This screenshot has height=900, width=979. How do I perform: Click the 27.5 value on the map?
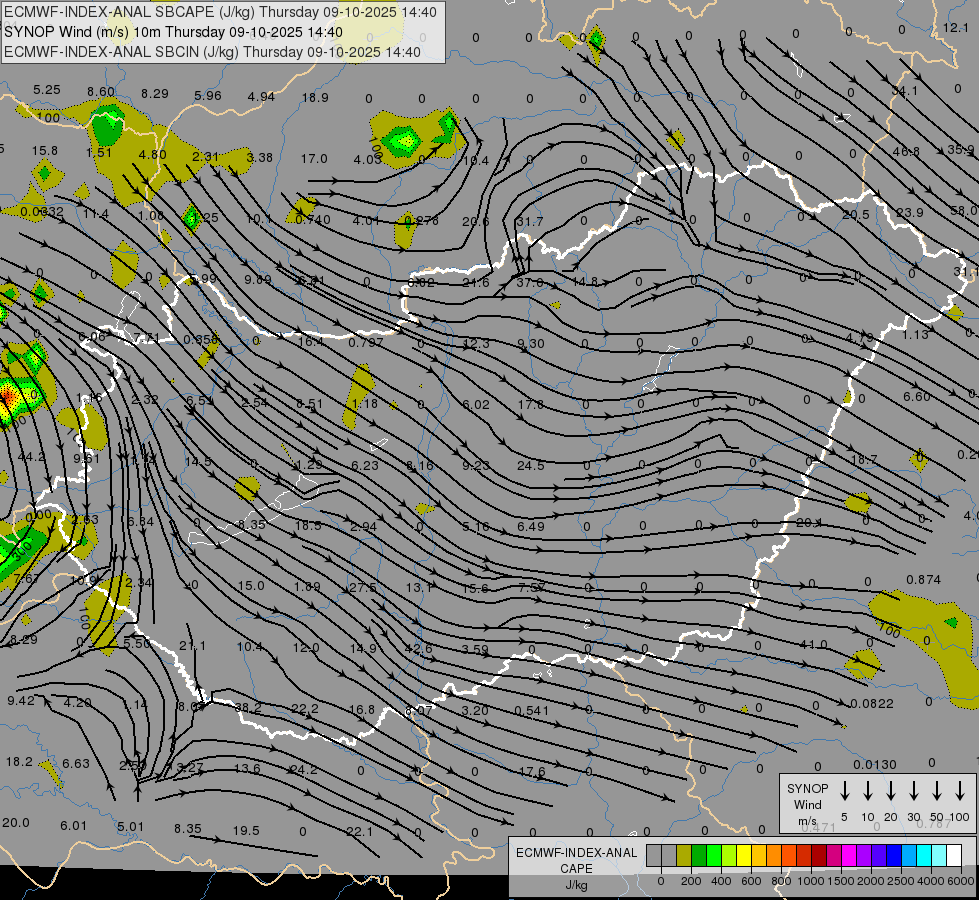363,588
